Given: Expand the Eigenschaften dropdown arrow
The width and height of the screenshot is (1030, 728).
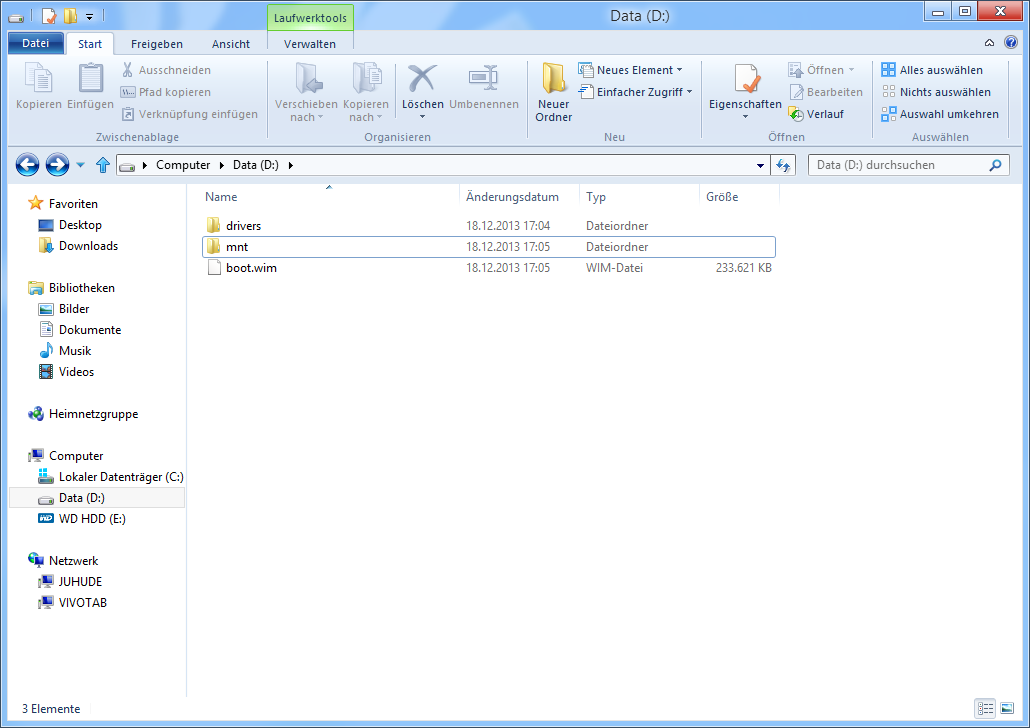Looking at the screenshot, I should 746,117.
